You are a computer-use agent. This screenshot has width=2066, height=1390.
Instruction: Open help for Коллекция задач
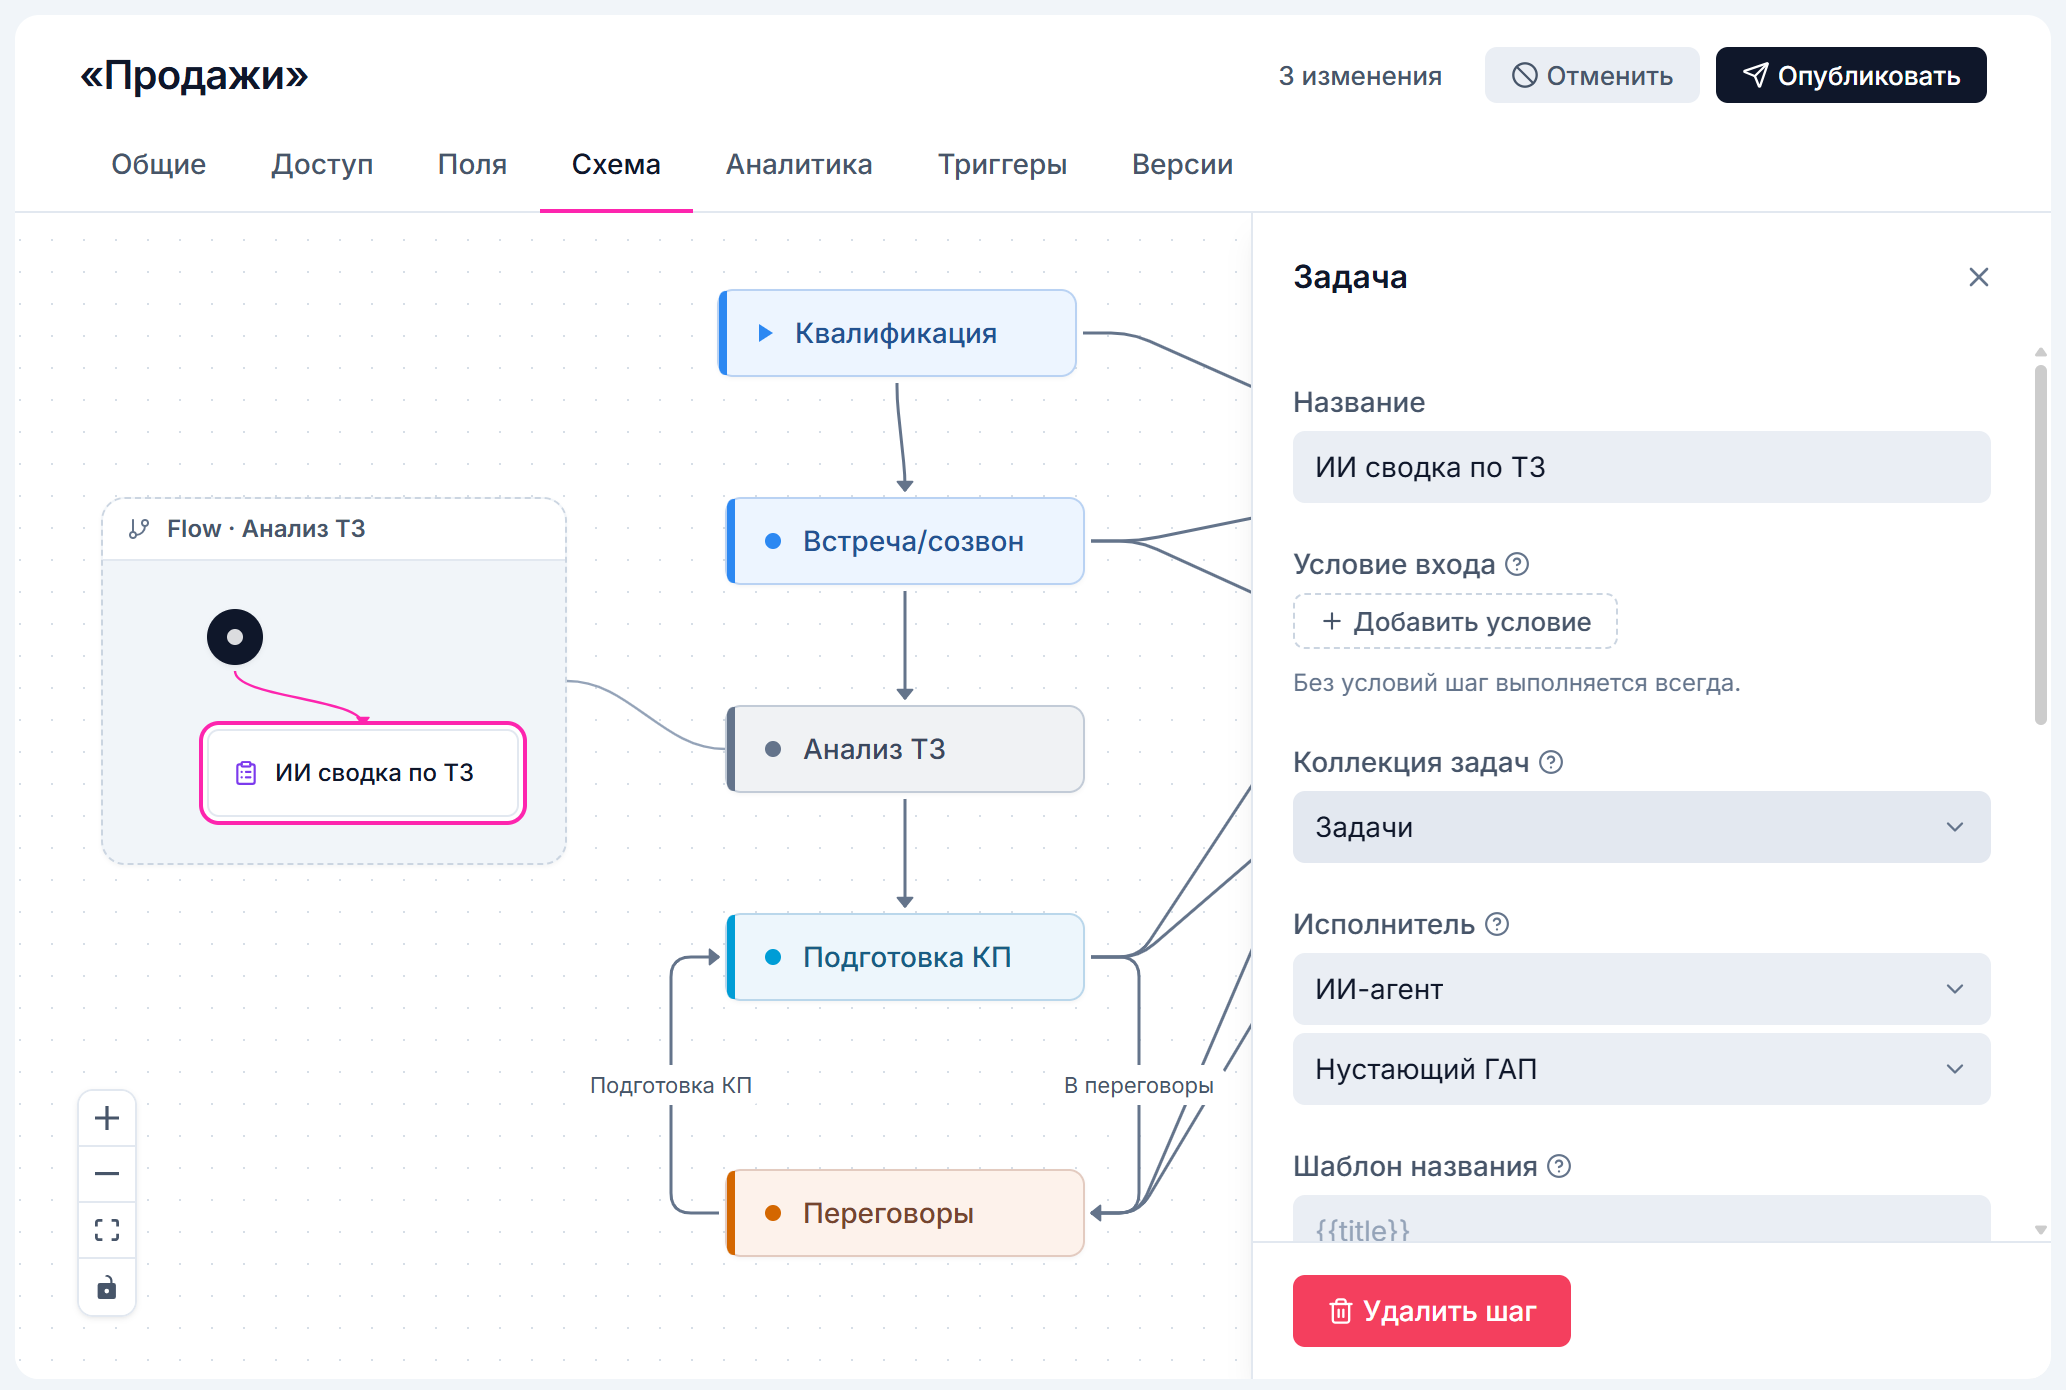[x=1551, y=762]
